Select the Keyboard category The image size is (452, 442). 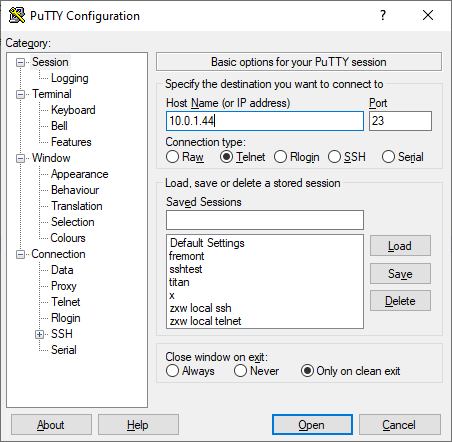point(73,110)
